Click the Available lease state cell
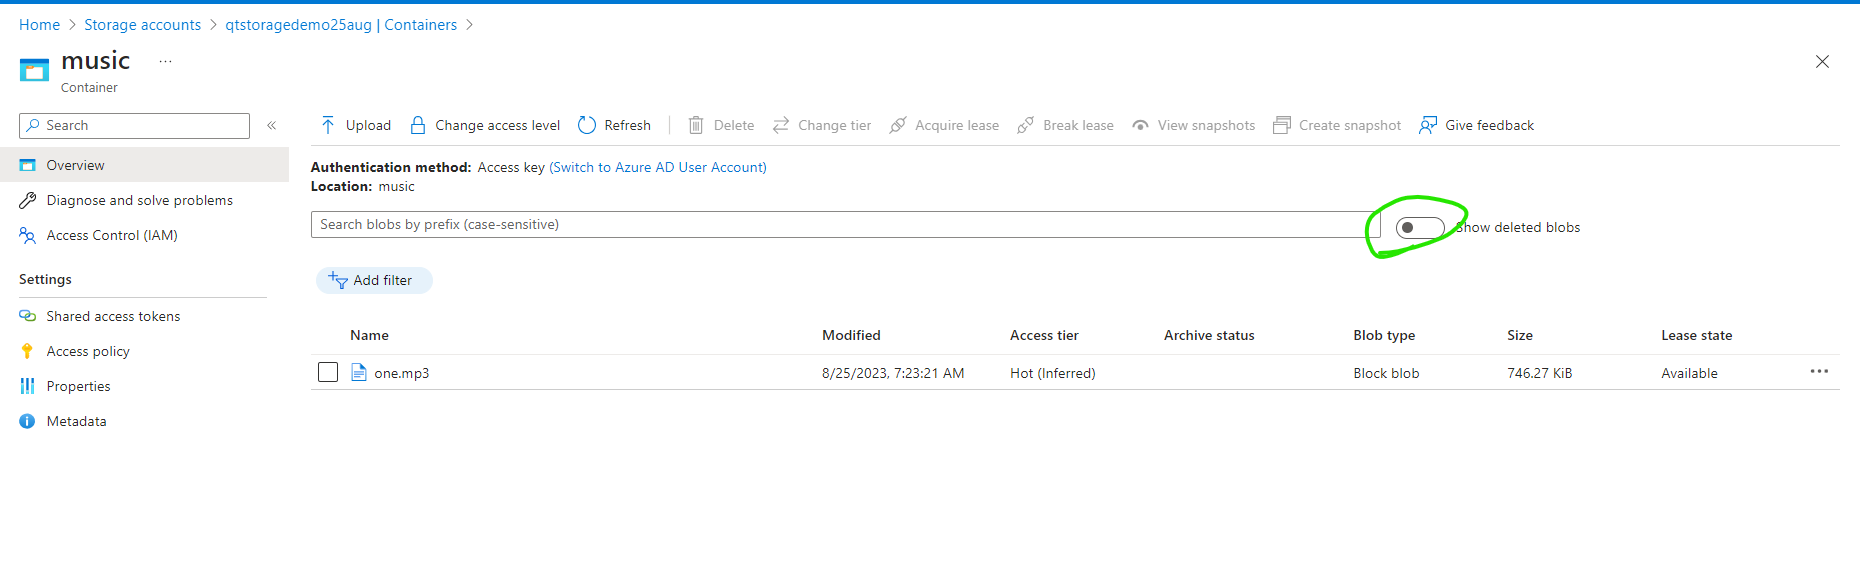Screen dimensions: 1860x561 click(x=1689, y=373)
